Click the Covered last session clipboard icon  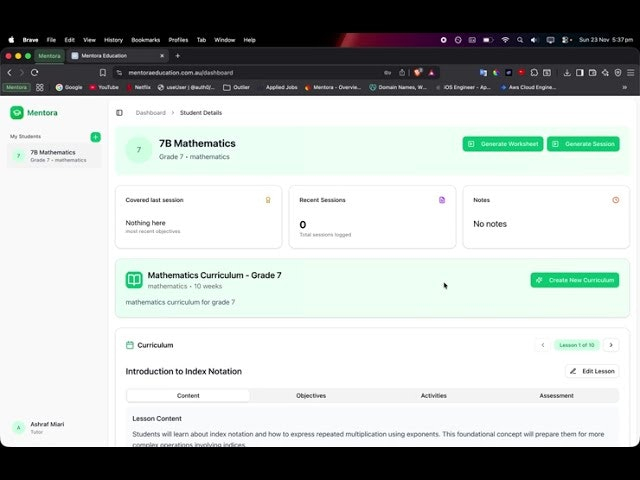[x=268, y=200]
